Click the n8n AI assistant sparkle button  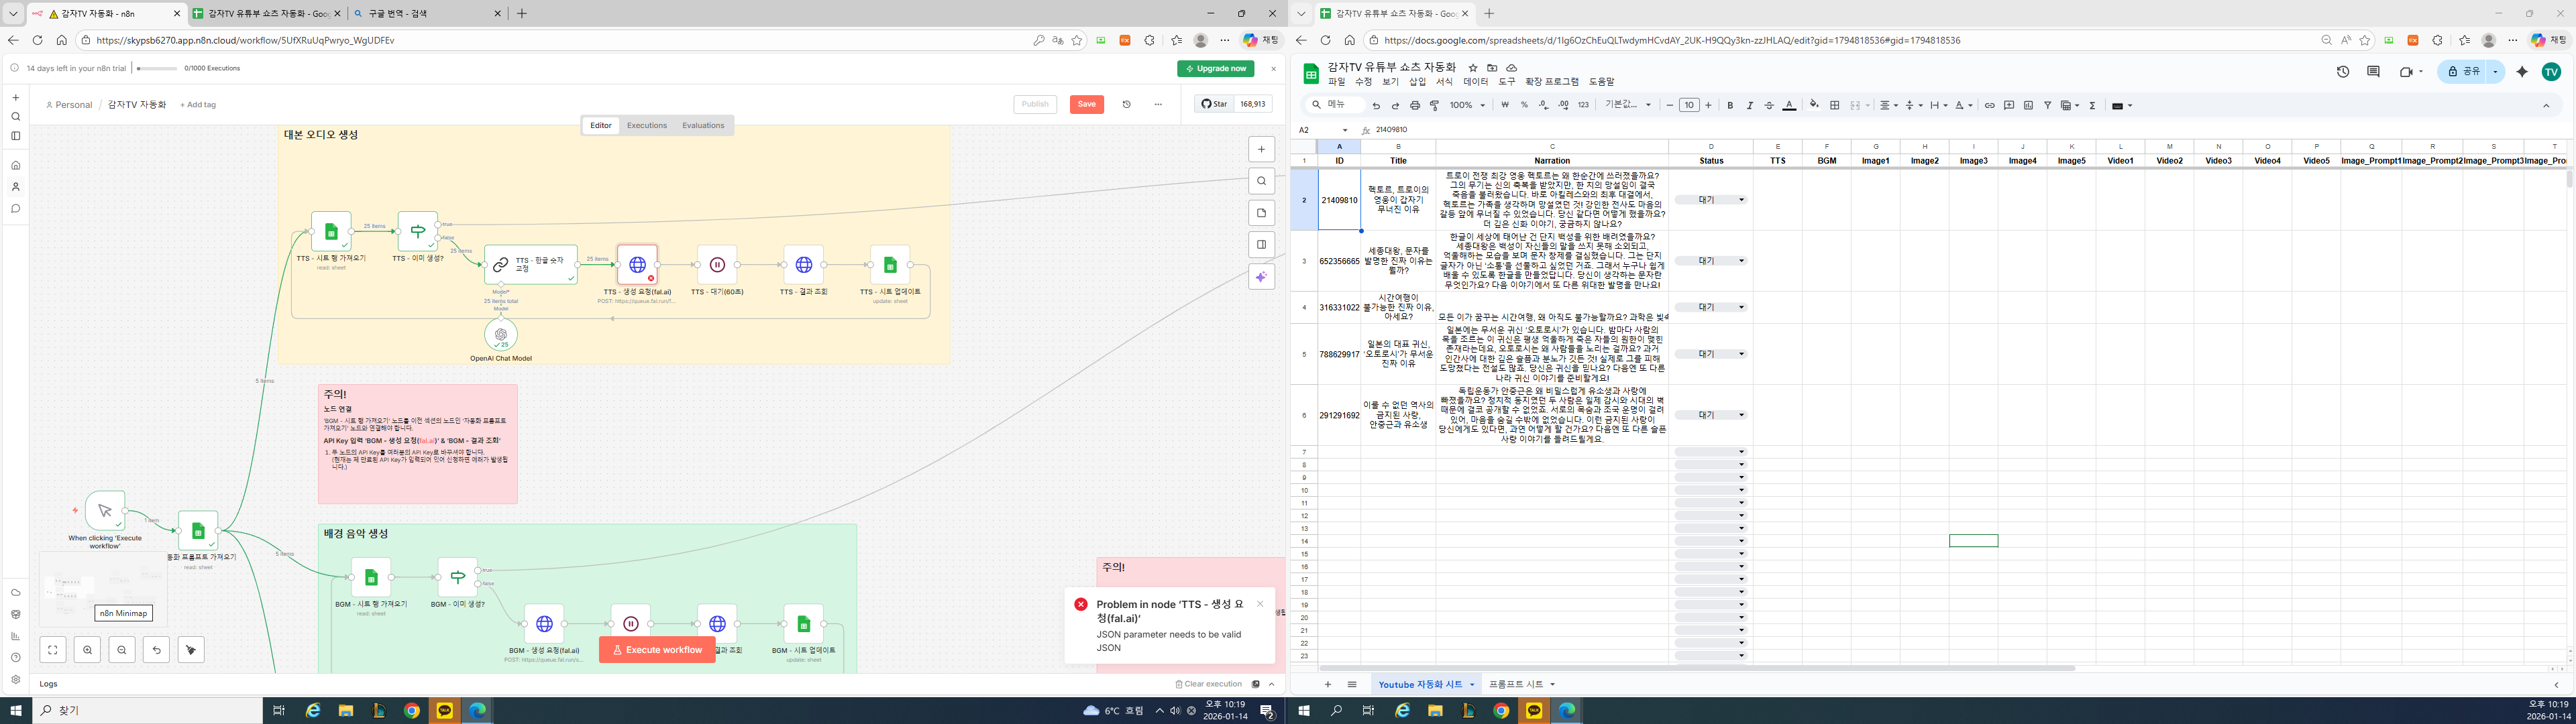[x=1261, y=277]
